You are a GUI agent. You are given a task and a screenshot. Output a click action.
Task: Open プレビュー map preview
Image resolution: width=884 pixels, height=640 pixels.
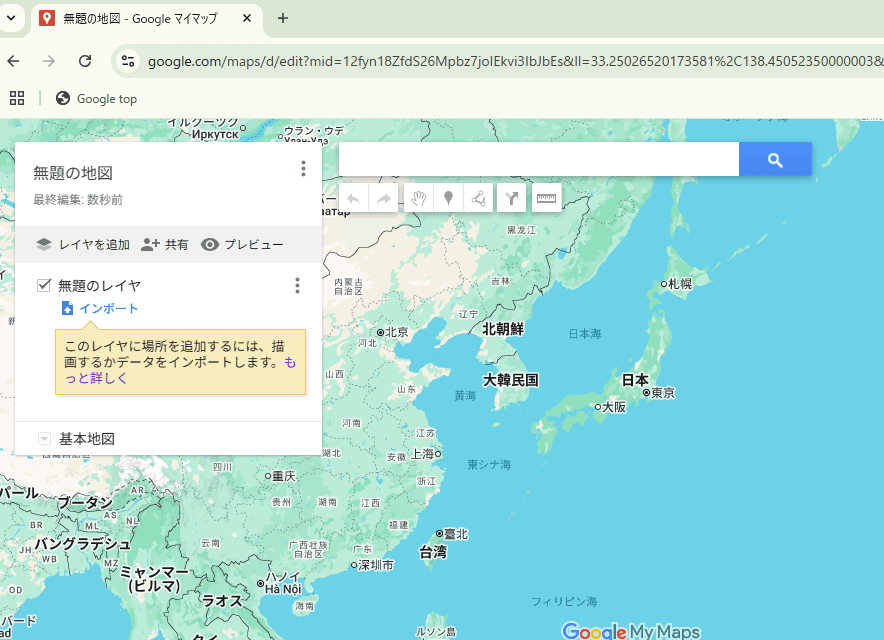tap(242, 244)
